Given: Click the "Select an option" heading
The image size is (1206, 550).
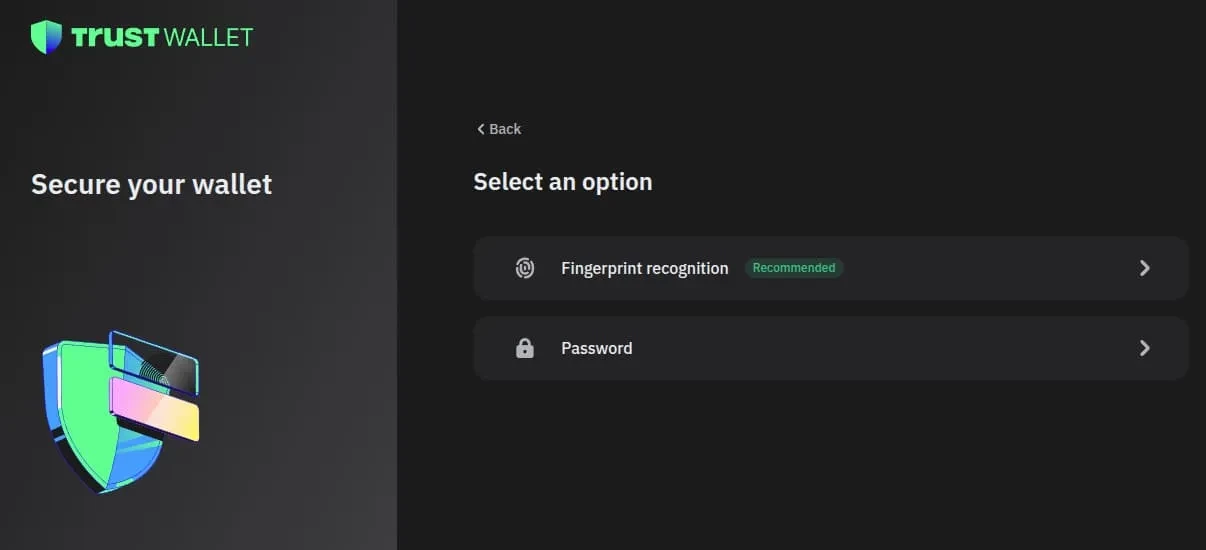Looking at the screenshot, I should (562, 182).
